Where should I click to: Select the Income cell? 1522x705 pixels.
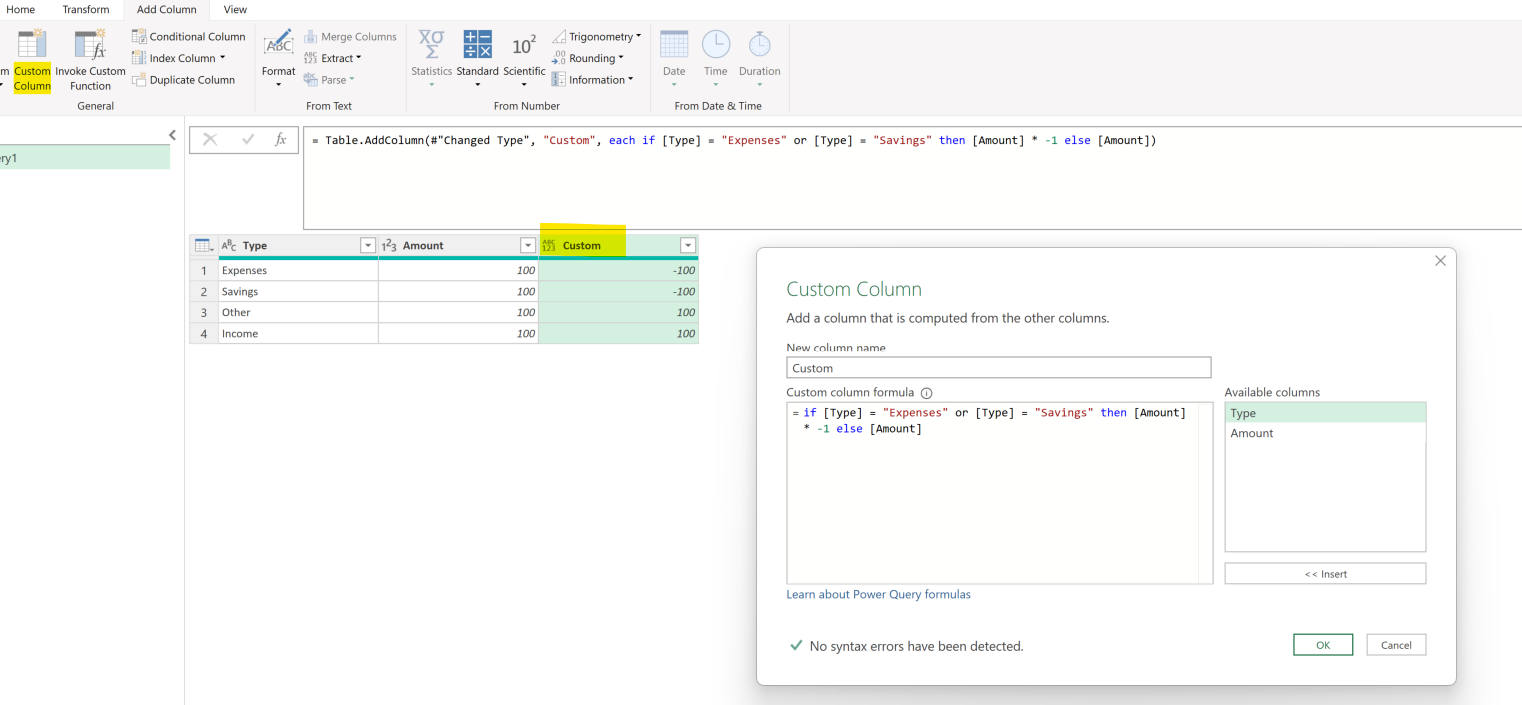pos(298,333)
